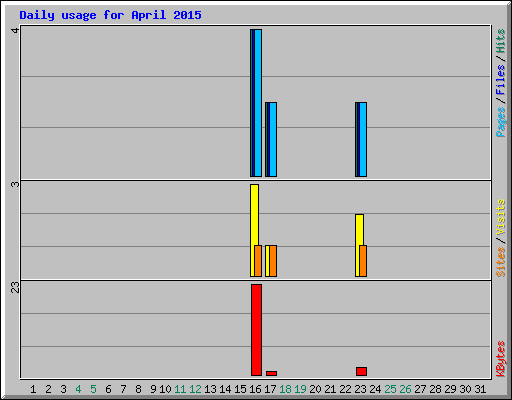Click day "27" on the x-axis
Screen dimensions: 512x400
pyautogui.click(x=420, y=389)
